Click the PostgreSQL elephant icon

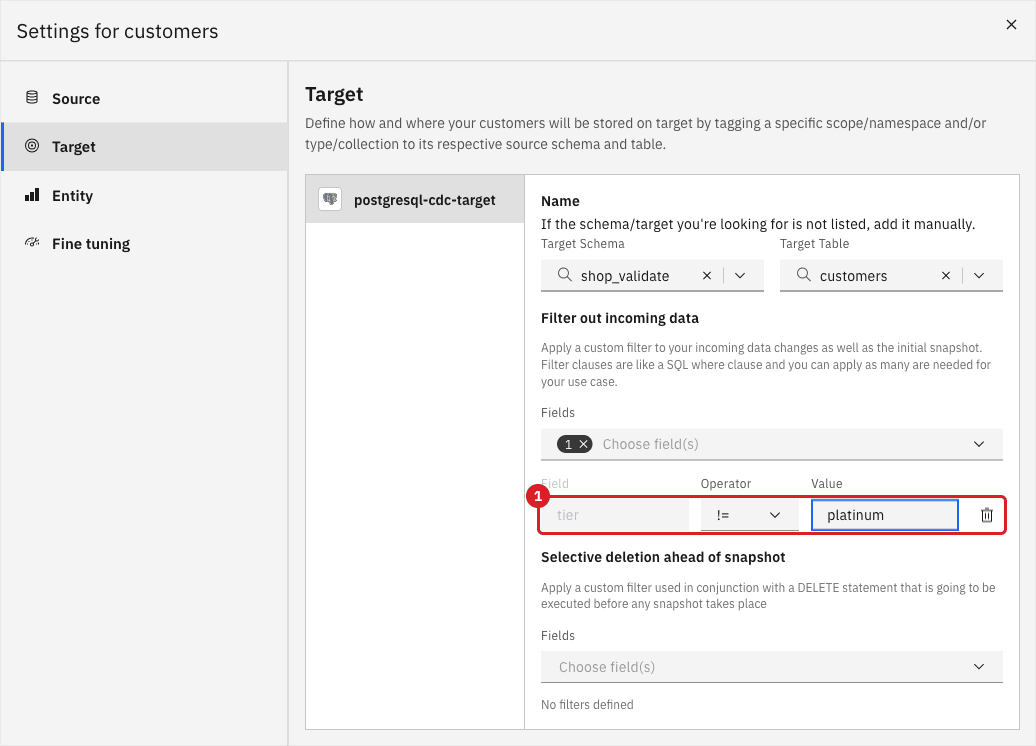[x=330, y=199]
